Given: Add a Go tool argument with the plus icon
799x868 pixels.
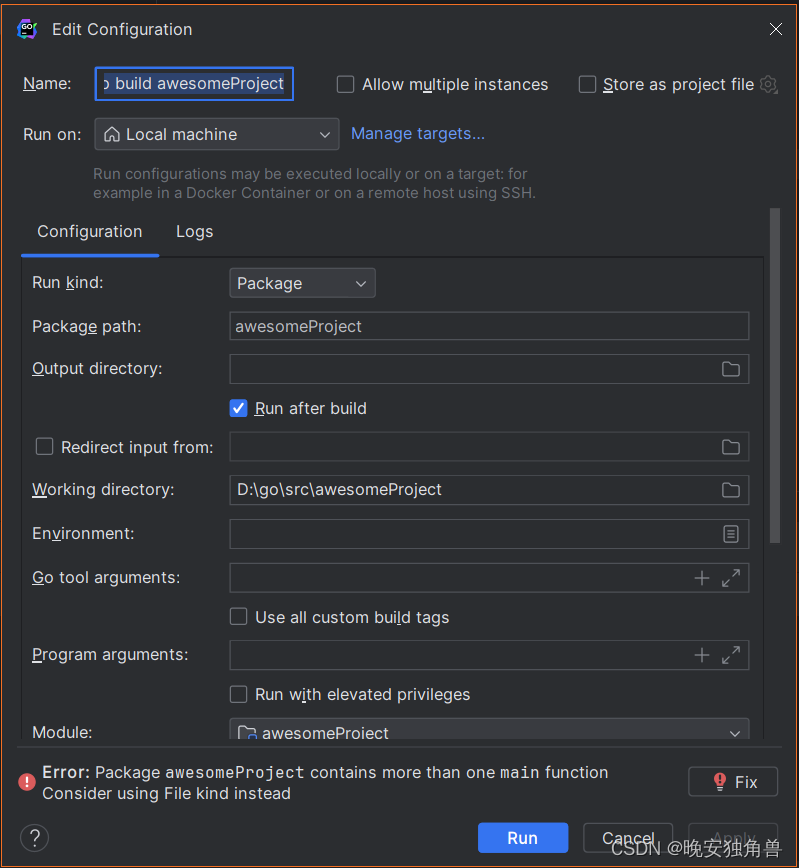Looking at the screenshot, I should tap(701, 577).
